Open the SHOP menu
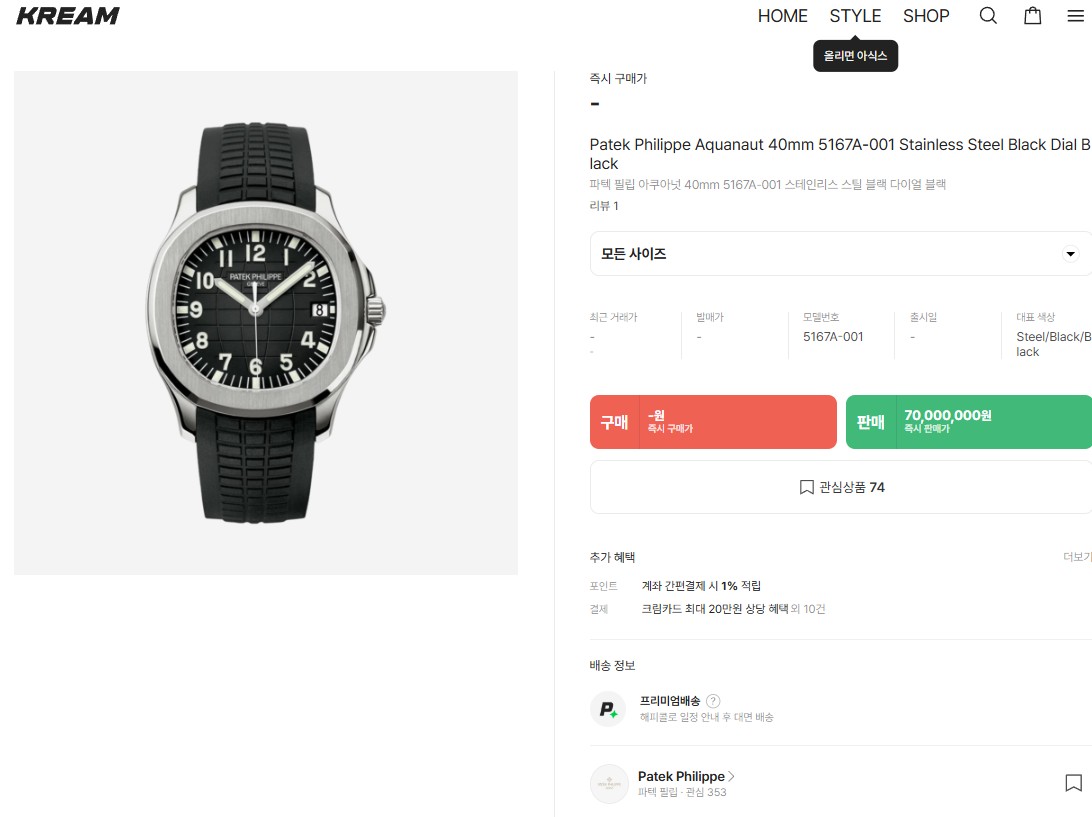The image size is (1092, 817). (x=926, y=16)
